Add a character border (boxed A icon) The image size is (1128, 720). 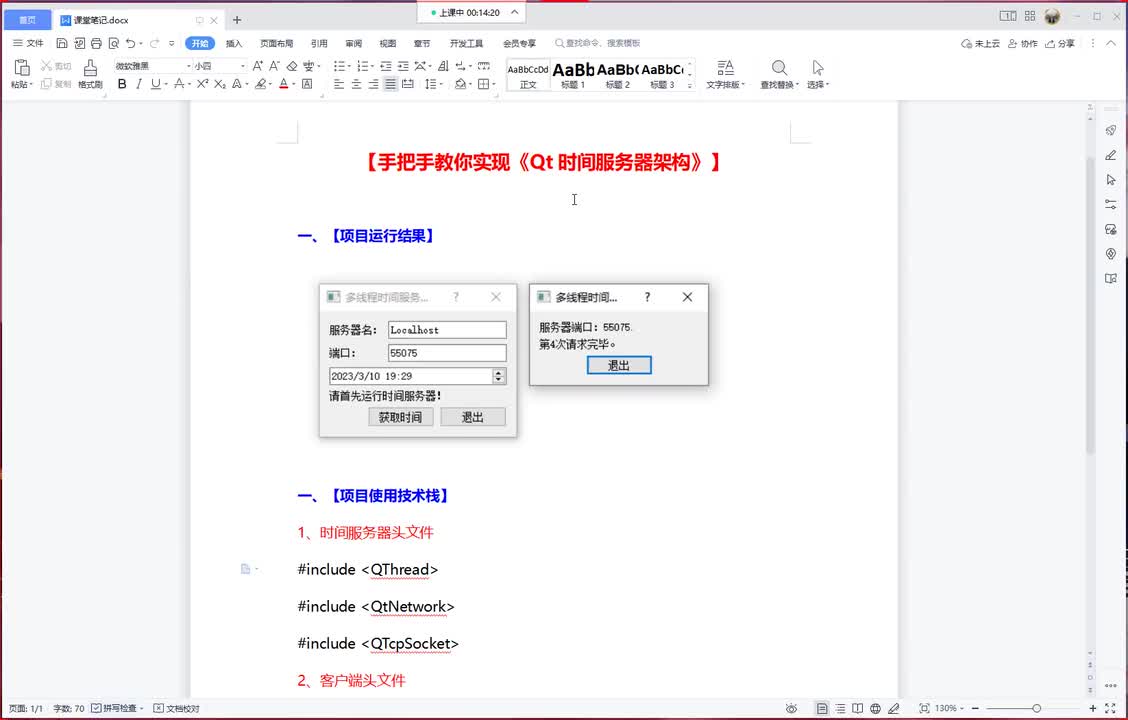click(x=307, y=84)
